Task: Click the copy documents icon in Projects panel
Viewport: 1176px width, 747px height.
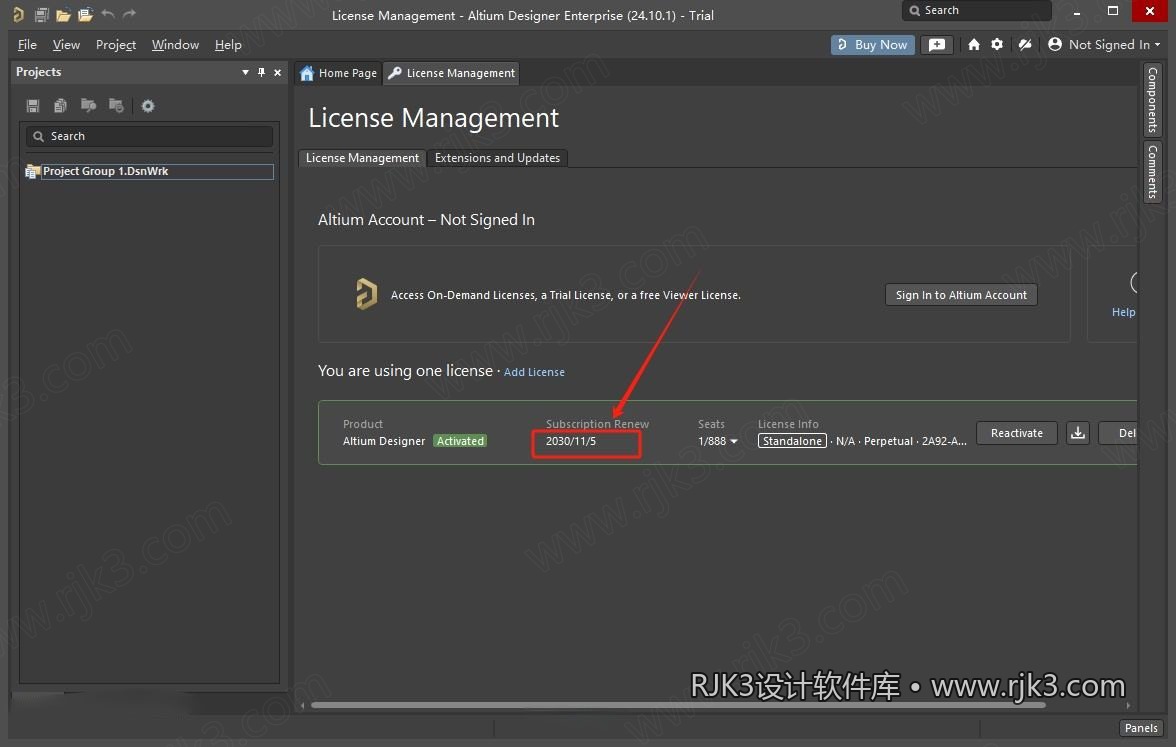Action: pos(60,106)
